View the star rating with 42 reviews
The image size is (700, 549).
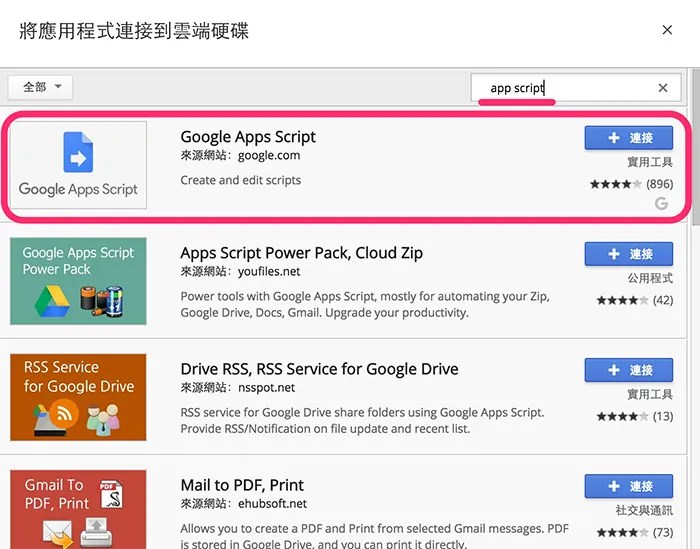point(622,300)
